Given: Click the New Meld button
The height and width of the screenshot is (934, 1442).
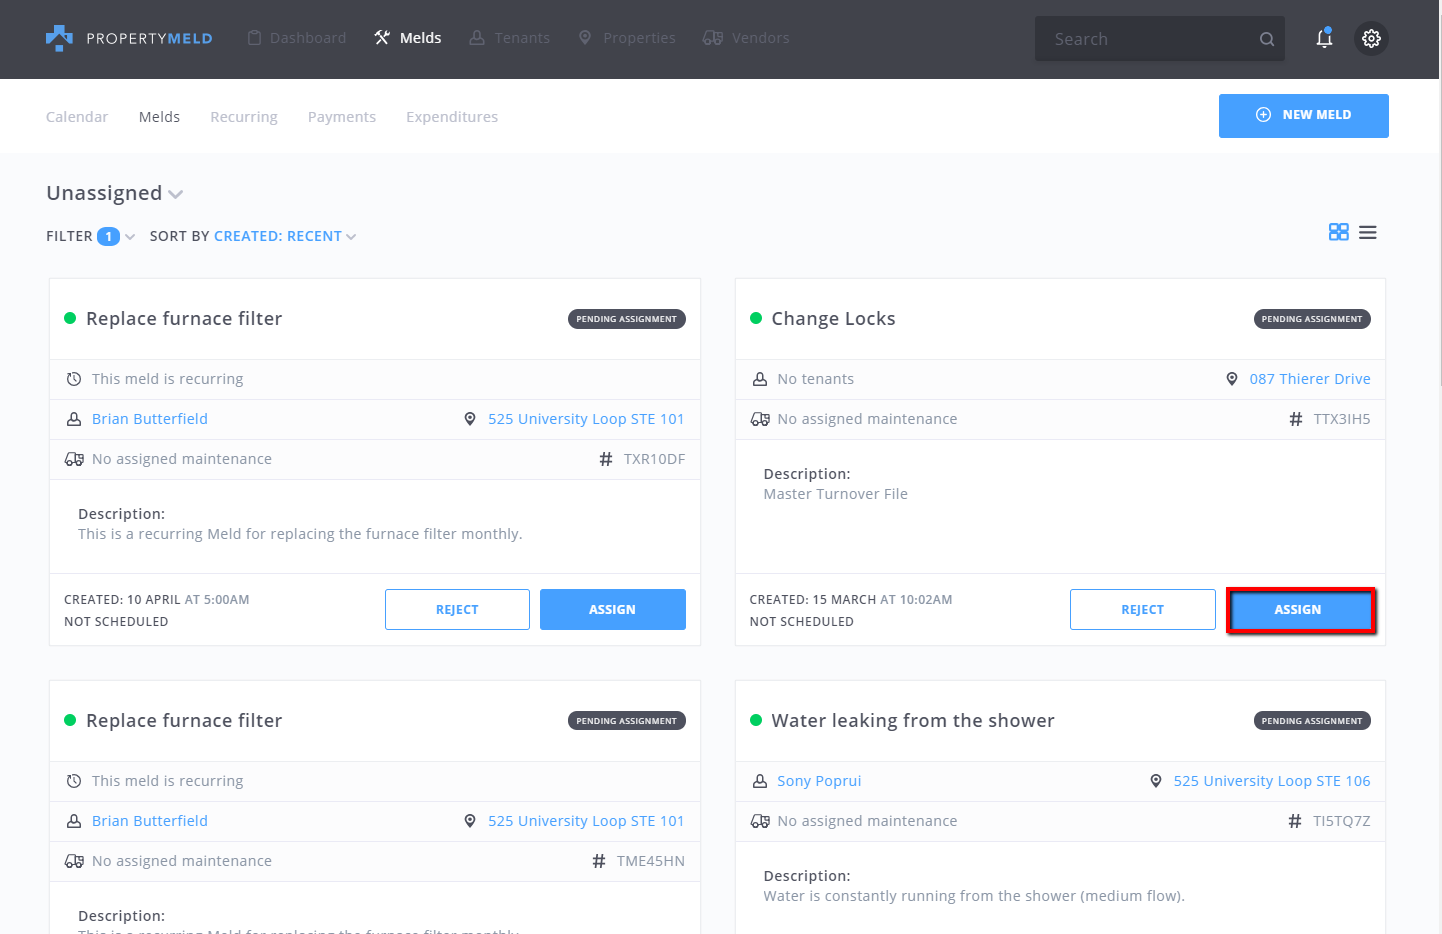Looking at the screenshot, I should 1303,115.
